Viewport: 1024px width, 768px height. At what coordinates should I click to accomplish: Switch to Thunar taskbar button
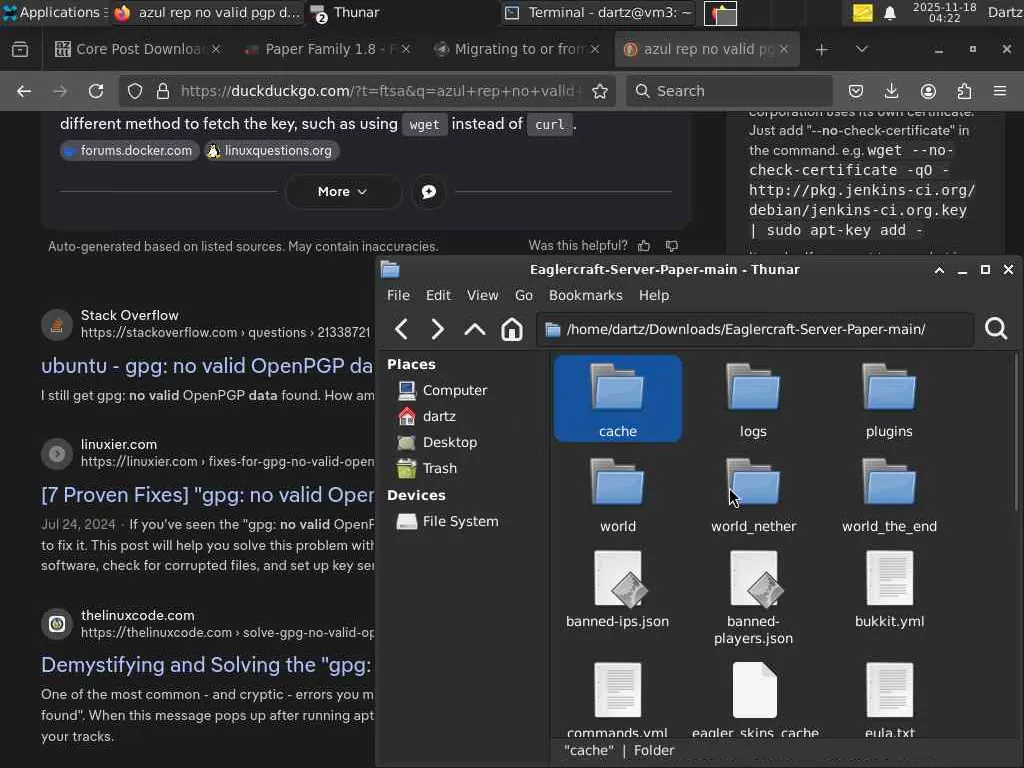tap(346, 12)
